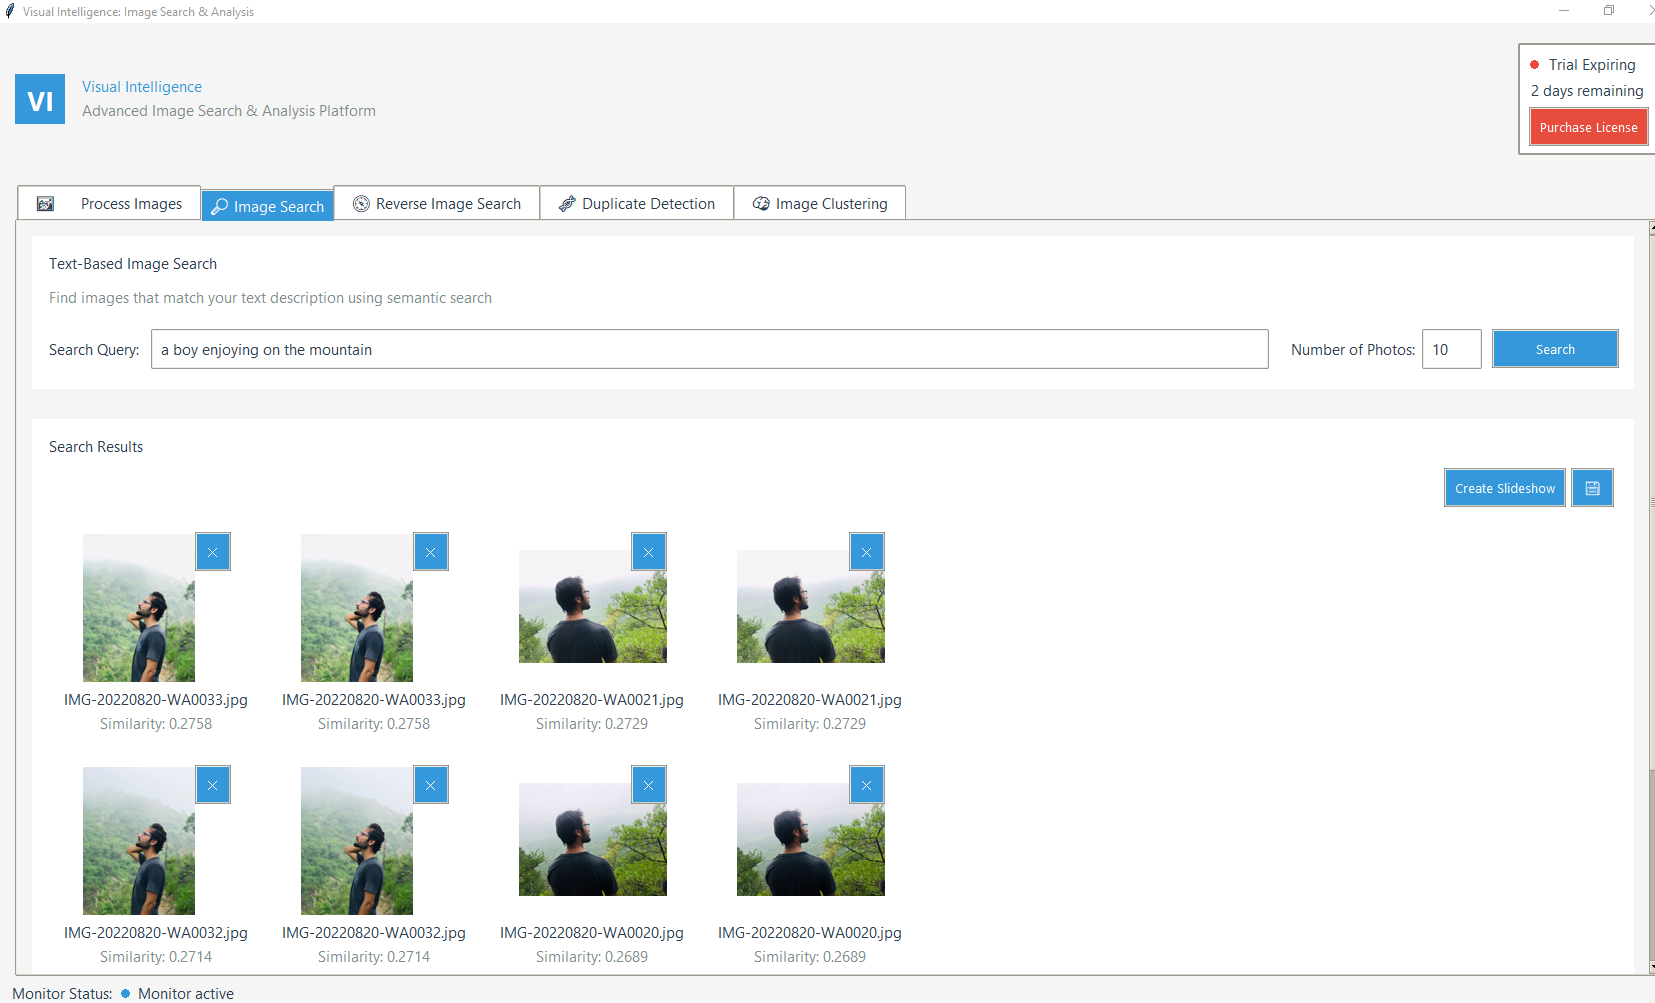
Task: Remove the first IMG-20220820-WA0033.jpg result
Action: click(x=213, y=552)
